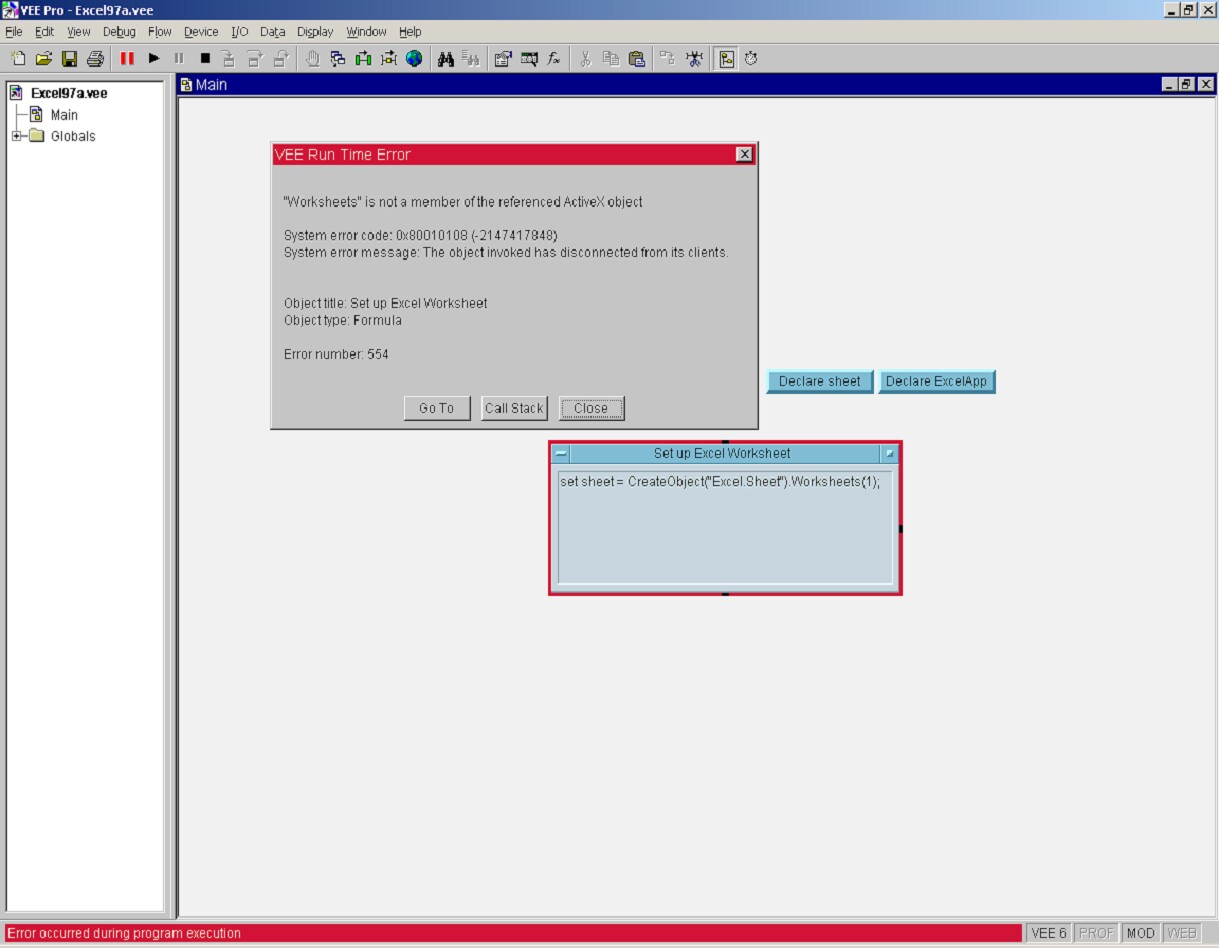Click inside the formula text field
The height and width of the screenshot is (948, 1219).
click(x=724, y=530)
